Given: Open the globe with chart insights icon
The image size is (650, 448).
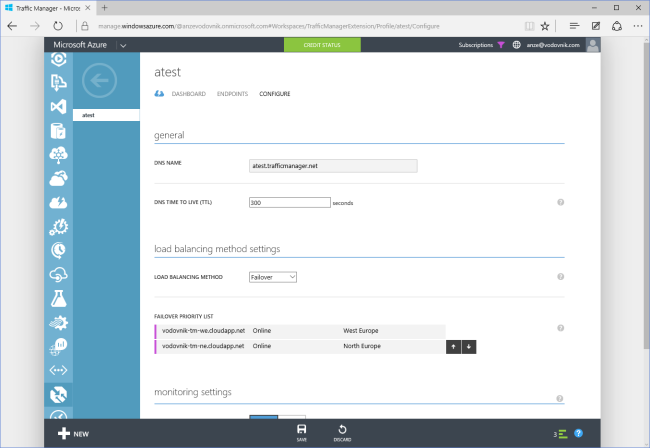Looking at the screenshot, I should point(58,346).
